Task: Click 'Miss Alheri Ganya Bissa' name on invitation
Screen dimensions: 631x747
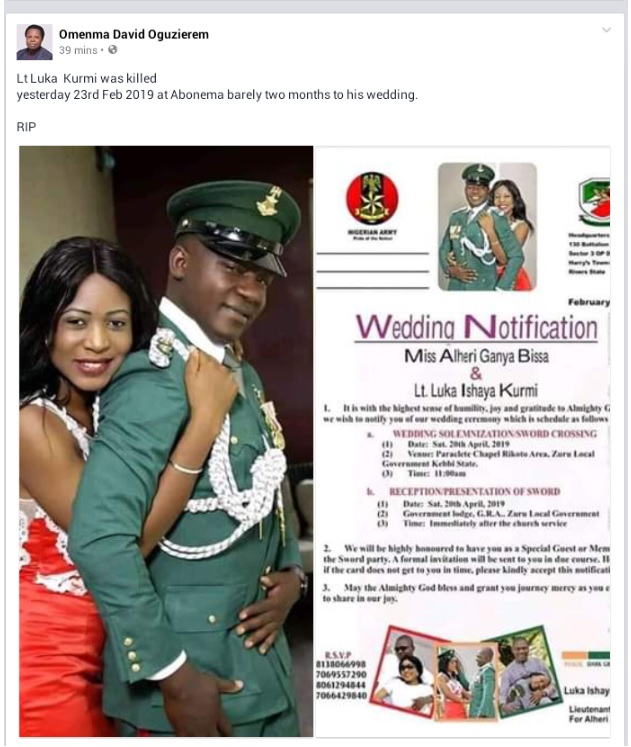Action: (476, 356)
